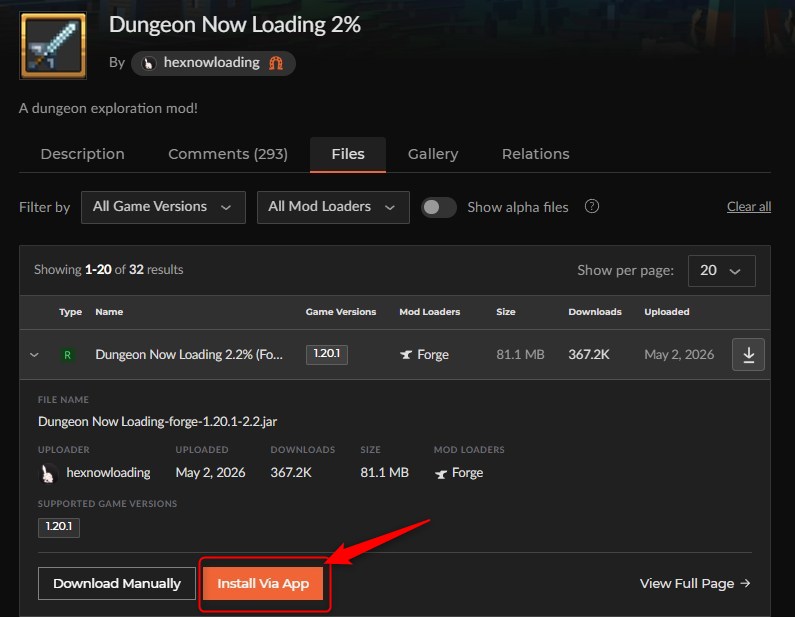Toggle Show alpha files switch

(439, 207)
